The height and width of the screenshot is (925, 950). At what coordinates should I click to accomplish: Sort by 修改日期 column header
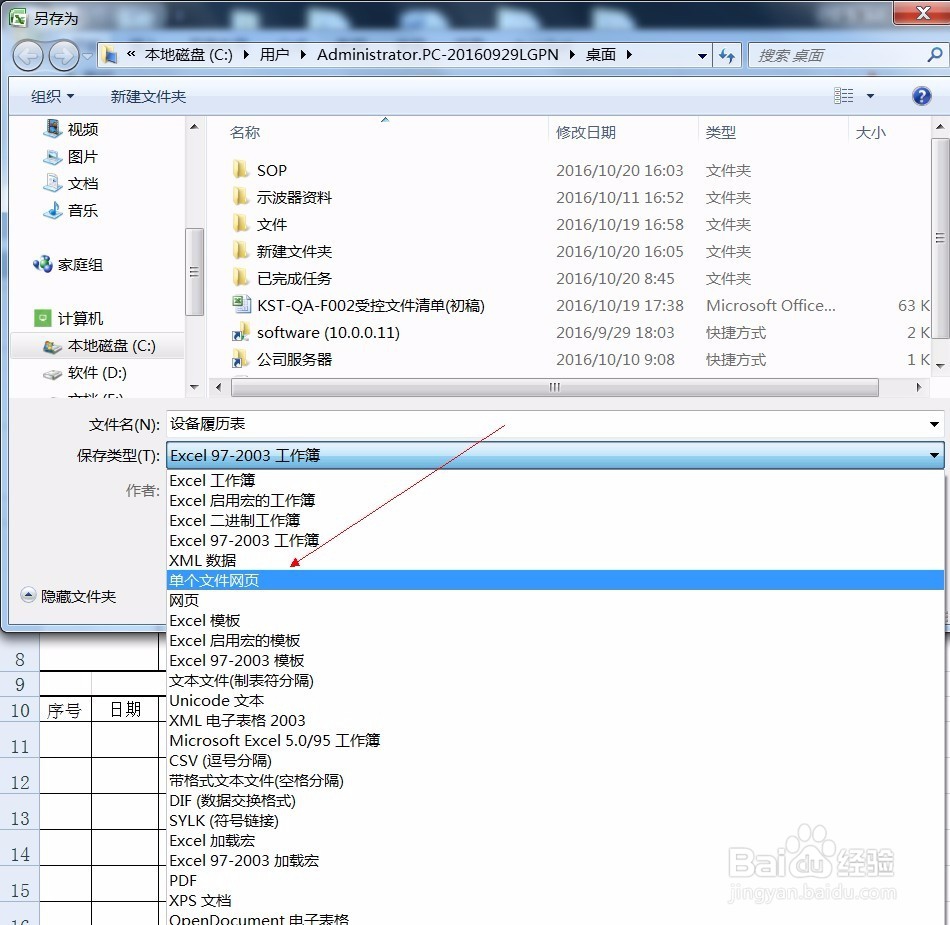(585, 132)
